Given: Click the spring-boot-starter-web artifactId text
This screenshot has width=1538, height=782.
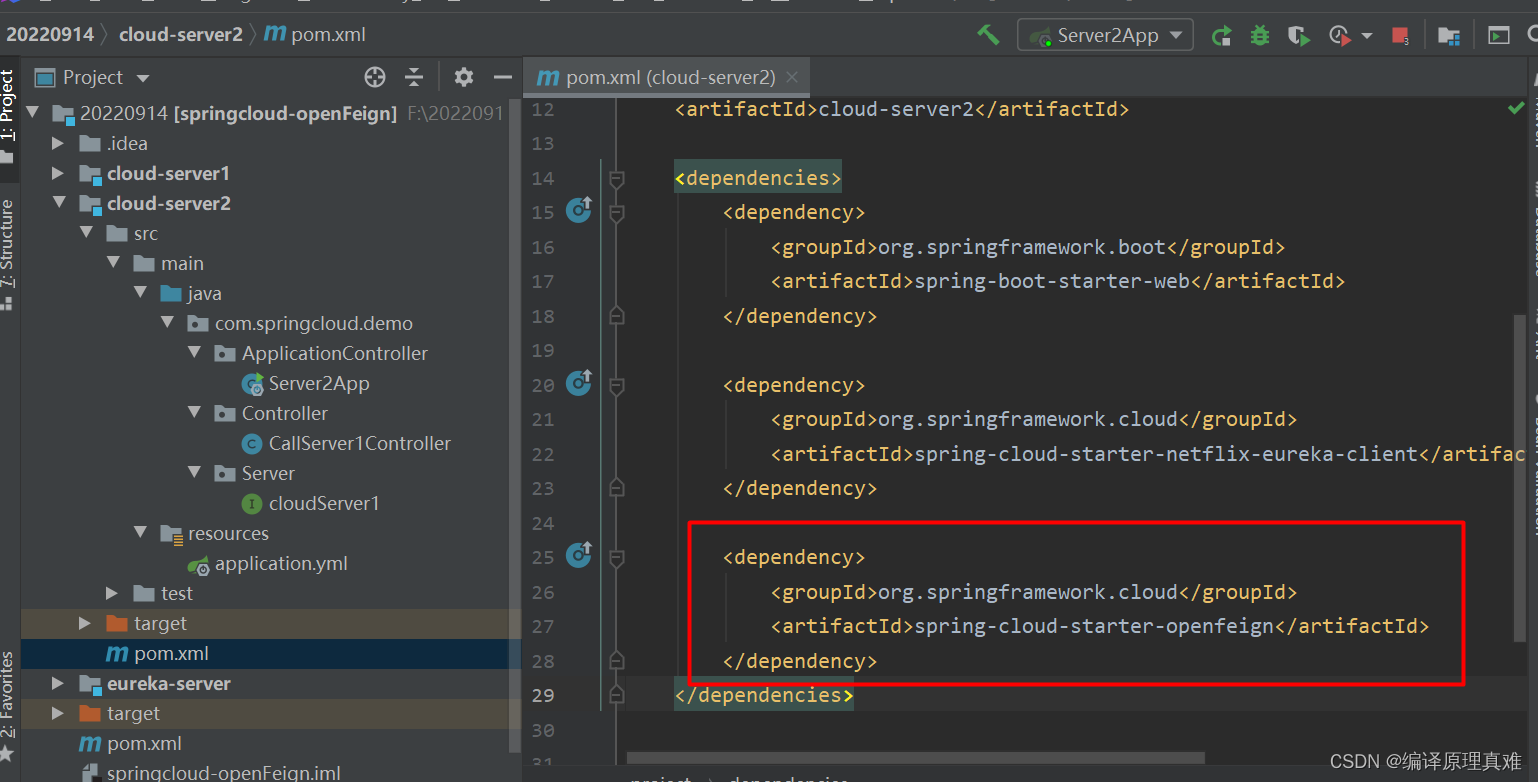Looking at the screenshot, I should (x=1052, y=282).
